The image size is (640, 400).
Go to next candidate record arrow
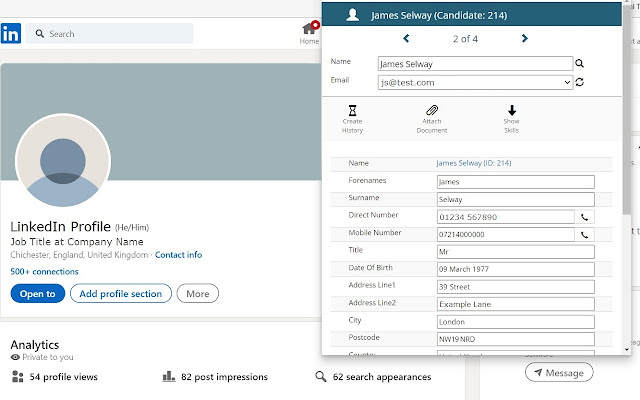click(x=524, y=38)
